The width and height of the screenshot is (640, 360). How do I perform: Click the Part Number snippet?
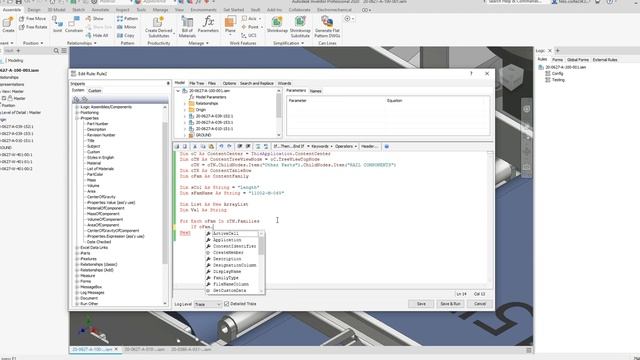pos(98,124)
